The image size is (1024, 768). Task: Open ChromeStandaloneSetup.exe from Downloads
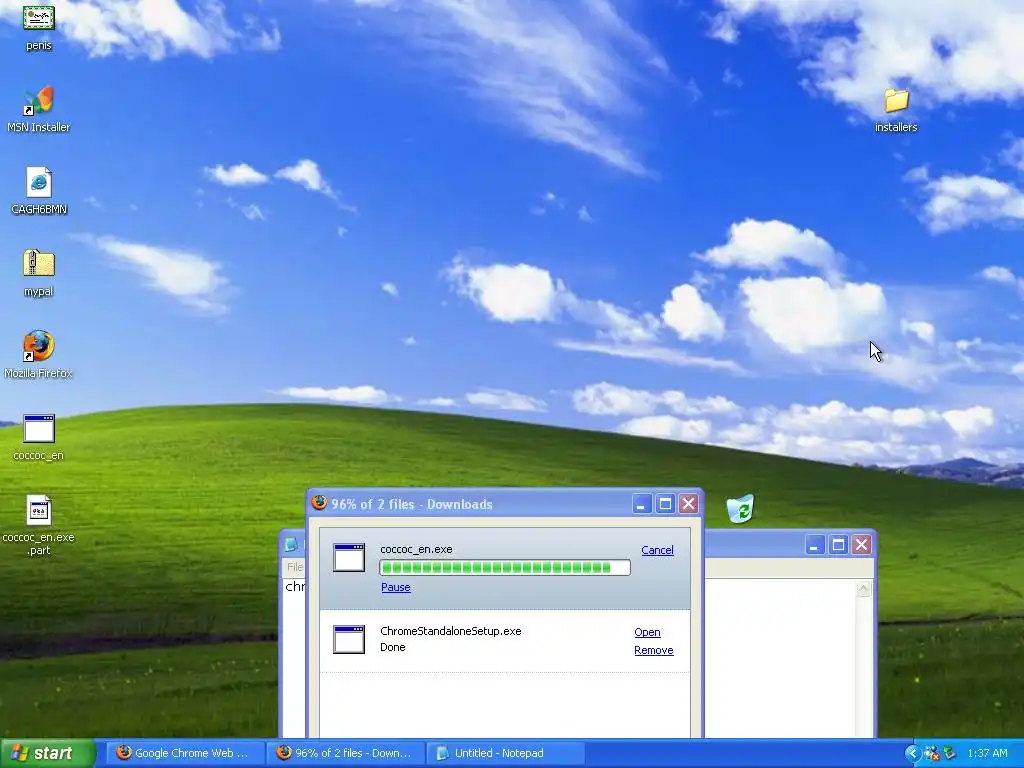[x=647, y=632]
